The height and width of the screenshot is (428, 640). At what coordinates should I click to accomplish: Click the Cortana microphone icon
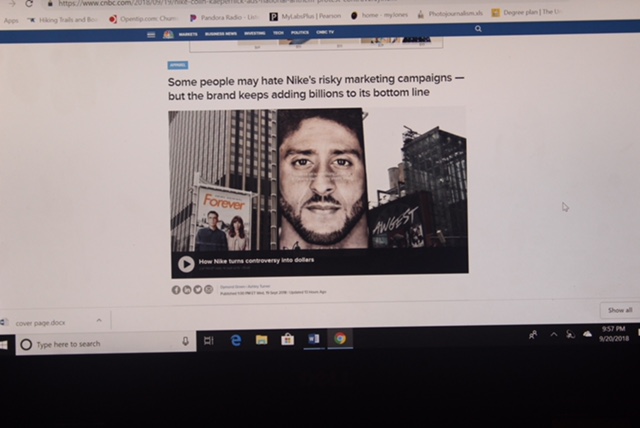pos(185,341)
